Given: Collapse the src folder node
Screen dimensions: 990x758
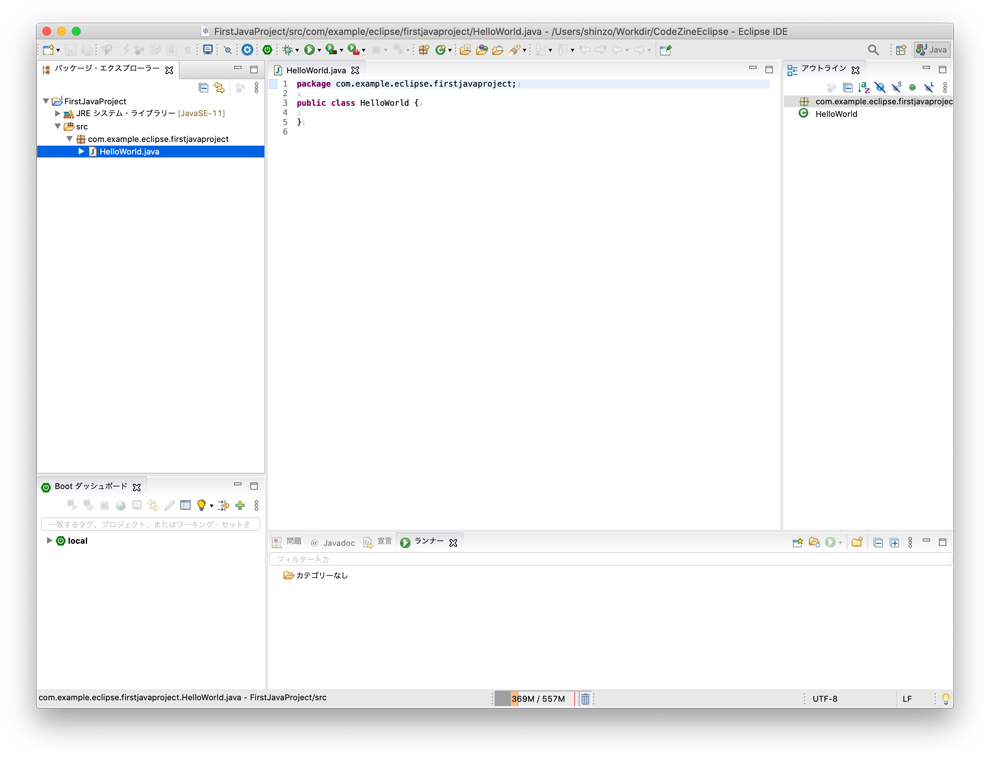Looking at the screenshot, I should [57, 126].
